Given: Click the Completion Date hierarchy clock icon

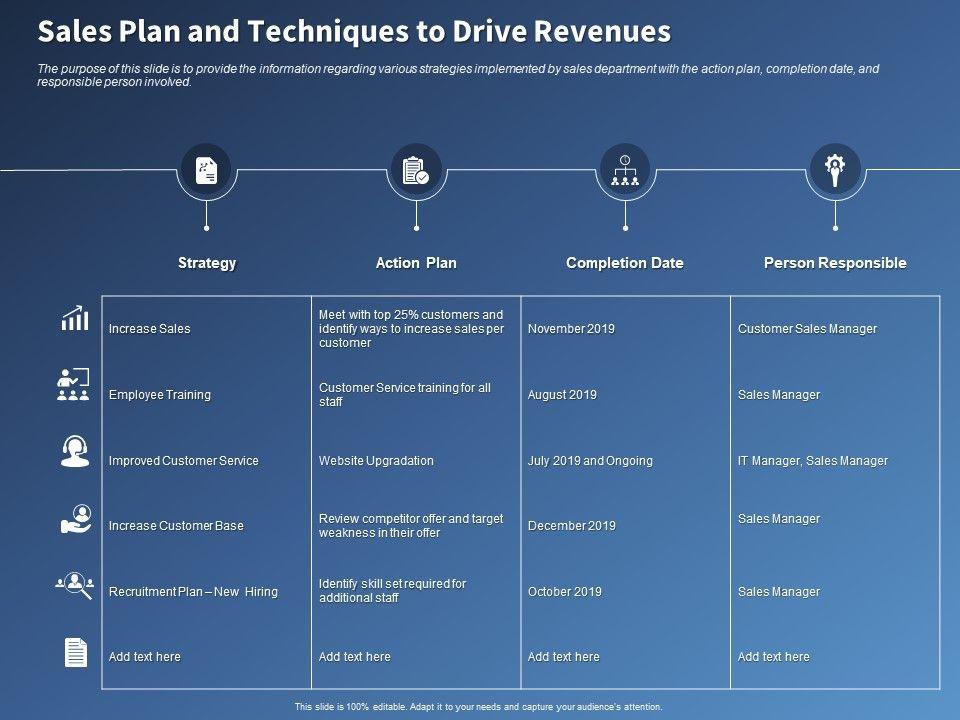Looking at the screenshot, I should (x=625, y=170).
